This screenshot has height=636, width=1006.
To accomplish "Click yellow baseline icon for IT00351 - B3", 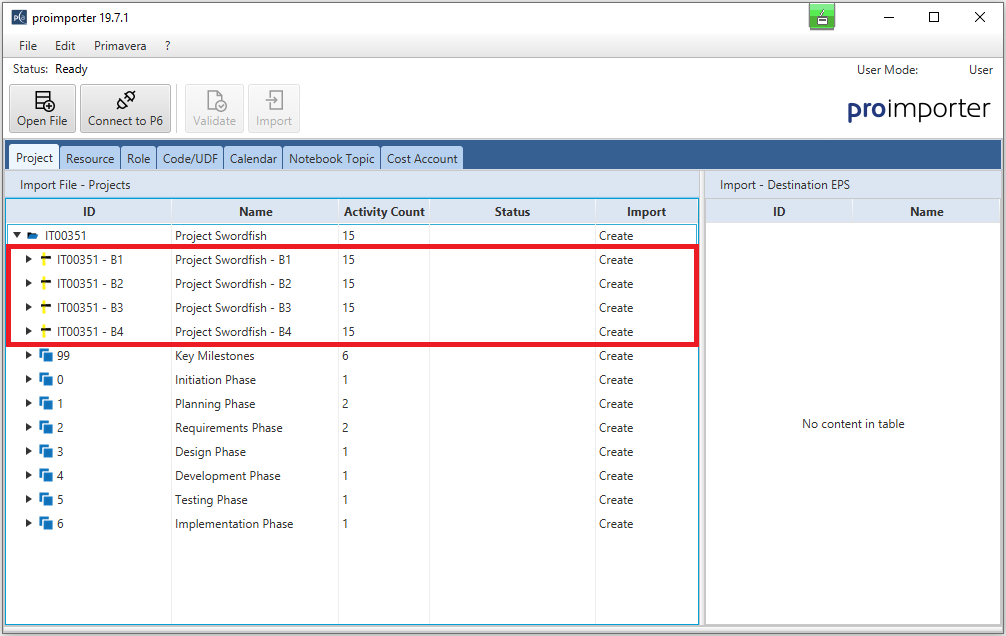I will tap(46, 307).
